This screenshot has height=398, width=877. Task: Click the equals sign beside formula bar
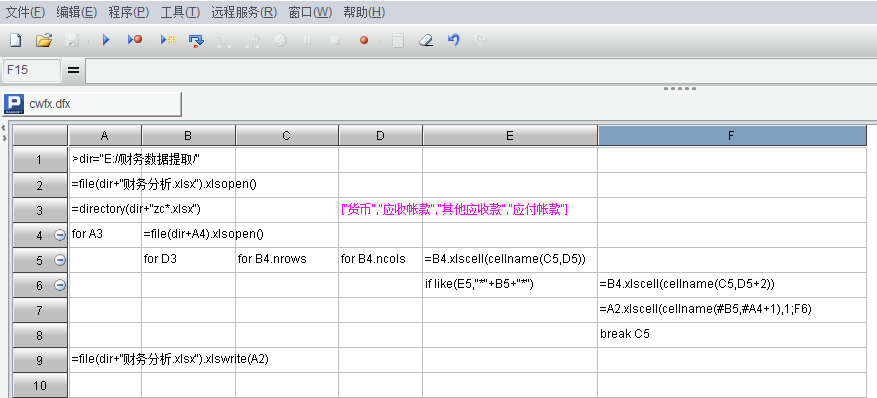click(73, 70)
